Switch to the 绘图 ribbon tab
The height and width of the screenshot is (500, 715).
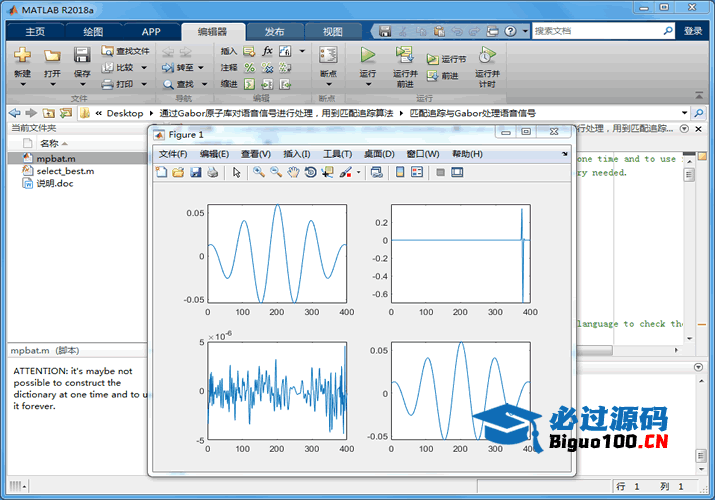point(92,31)
